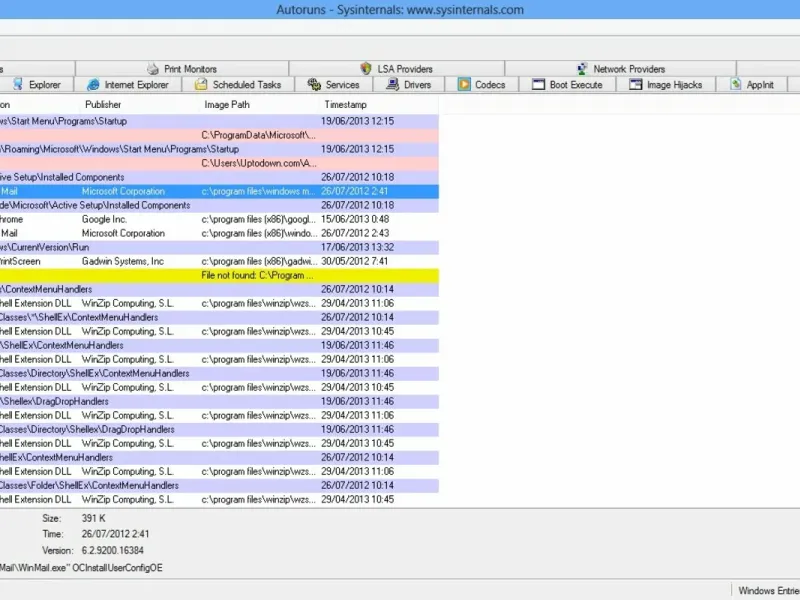This screenshot has width=800, height=600.
Task: Sort by Image Path column header
Action: tap(227, 105)
